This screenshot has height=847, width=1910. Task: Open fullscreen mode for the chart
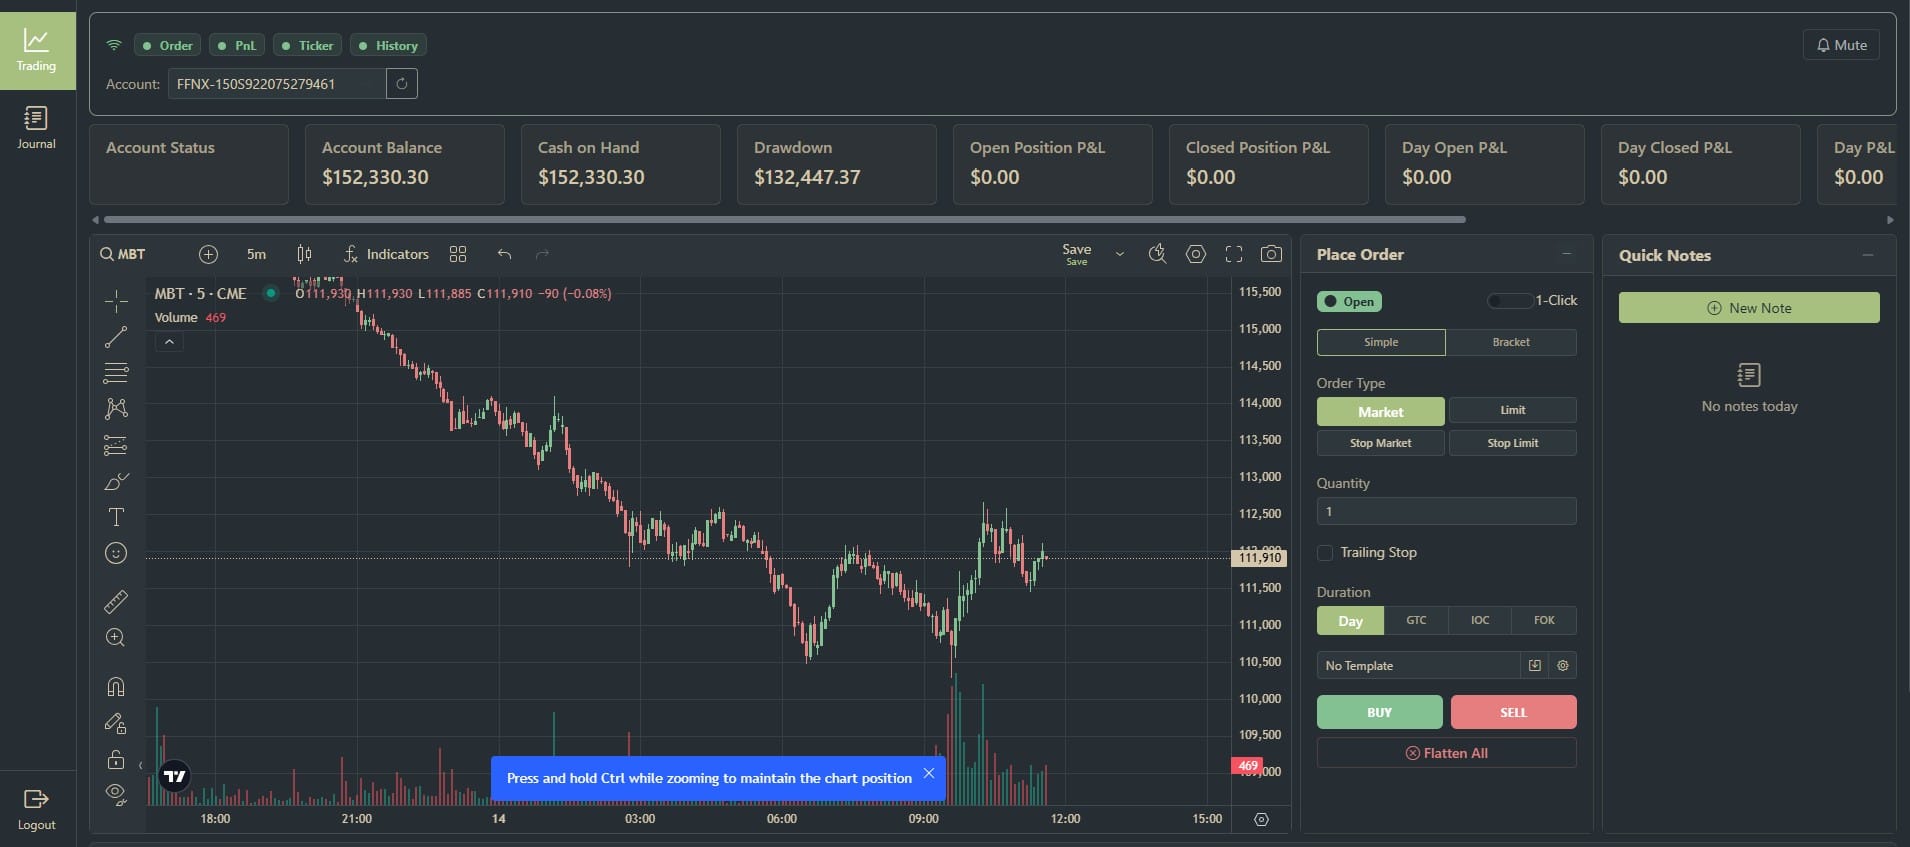tap(1234, 254)
